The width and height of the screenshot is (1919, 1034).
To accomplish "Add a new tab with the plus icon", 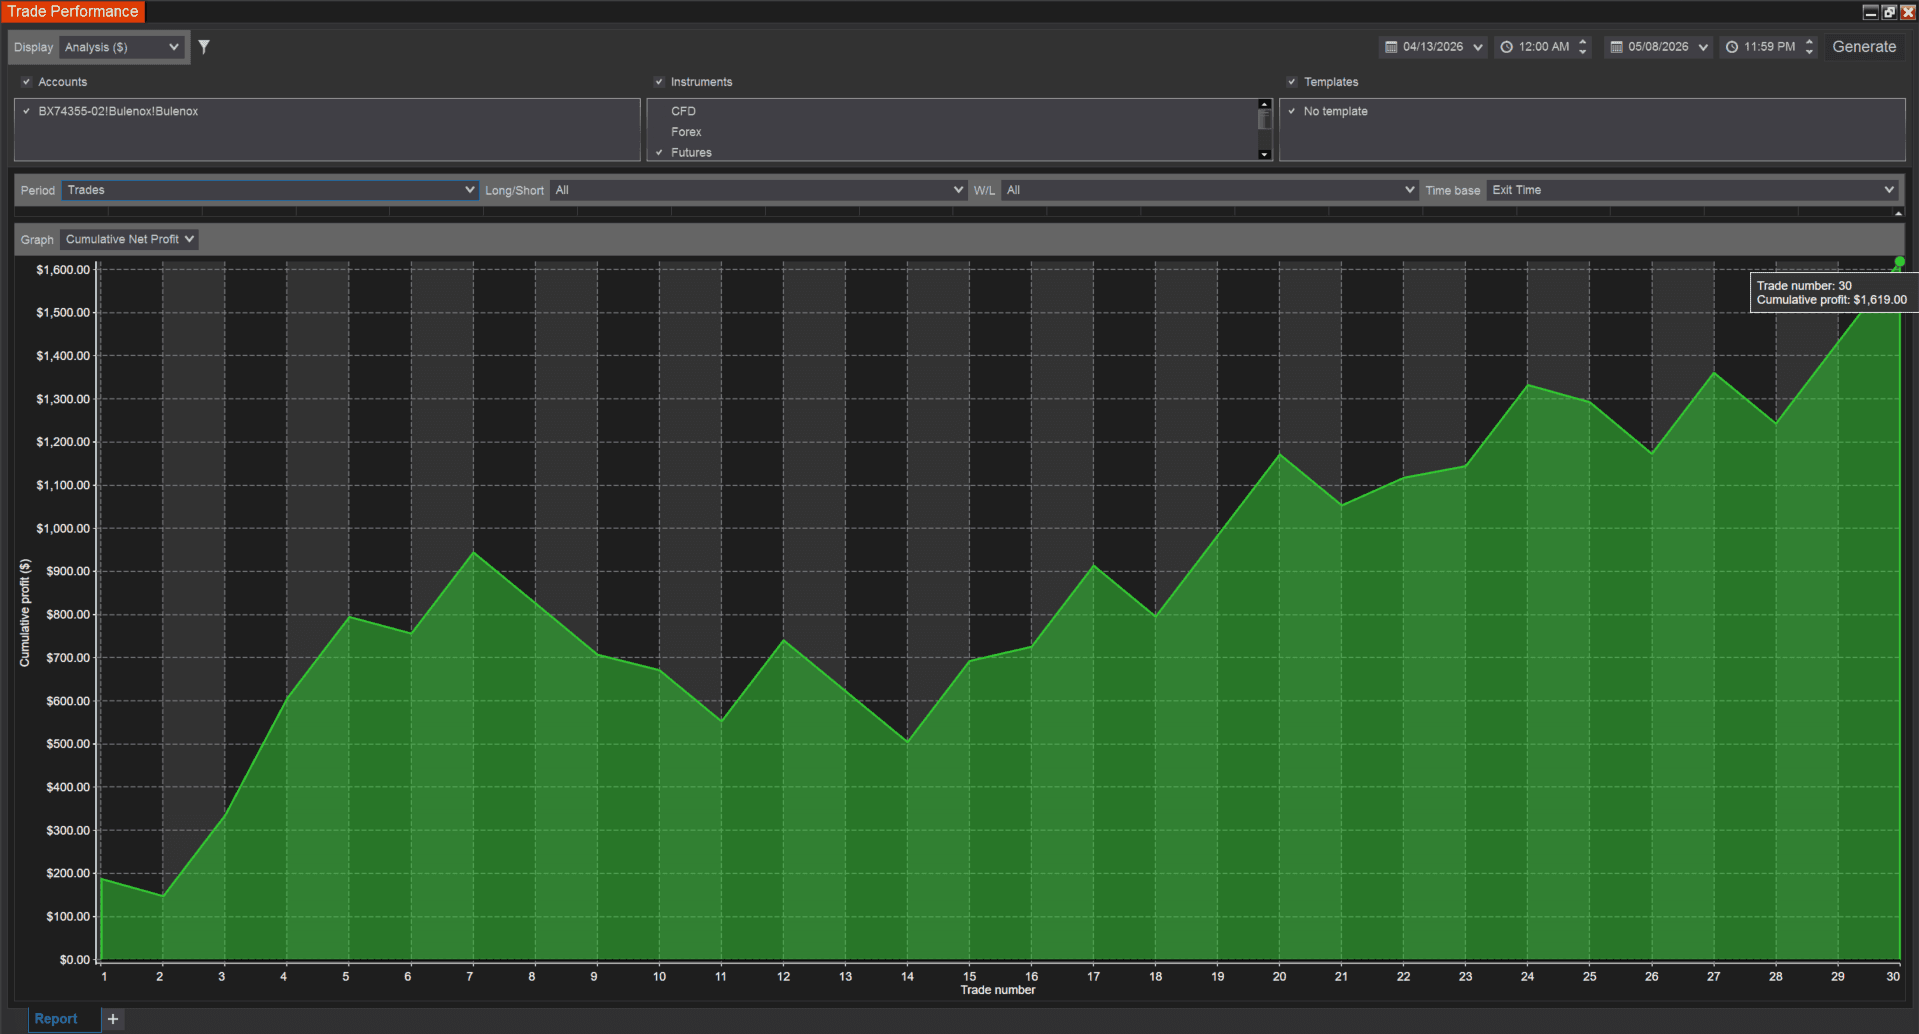I will (x=113, y=1019).
